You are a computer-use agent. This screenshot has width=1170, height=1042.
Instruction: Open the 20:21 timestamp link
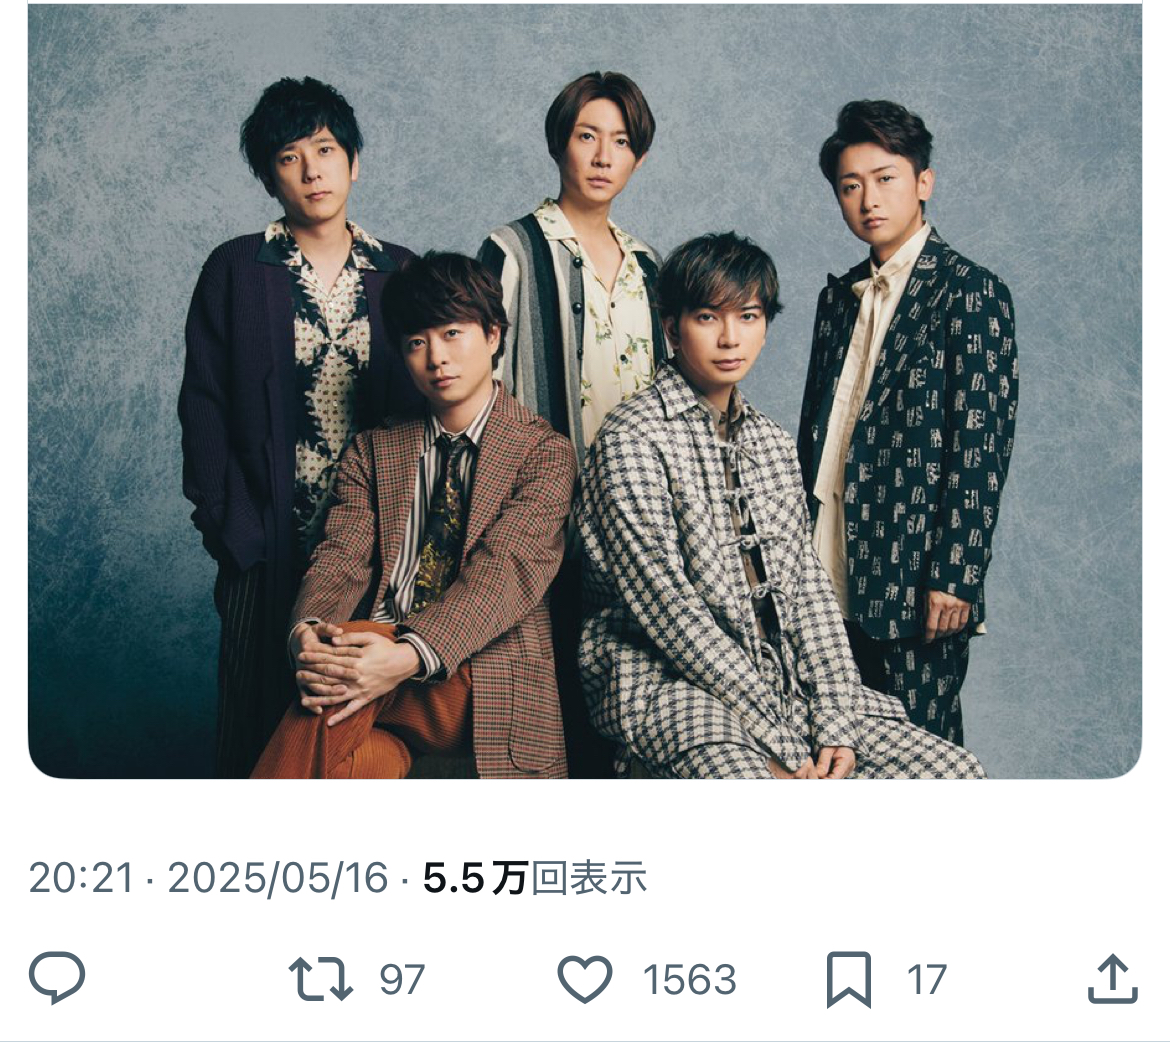point(81,877)
